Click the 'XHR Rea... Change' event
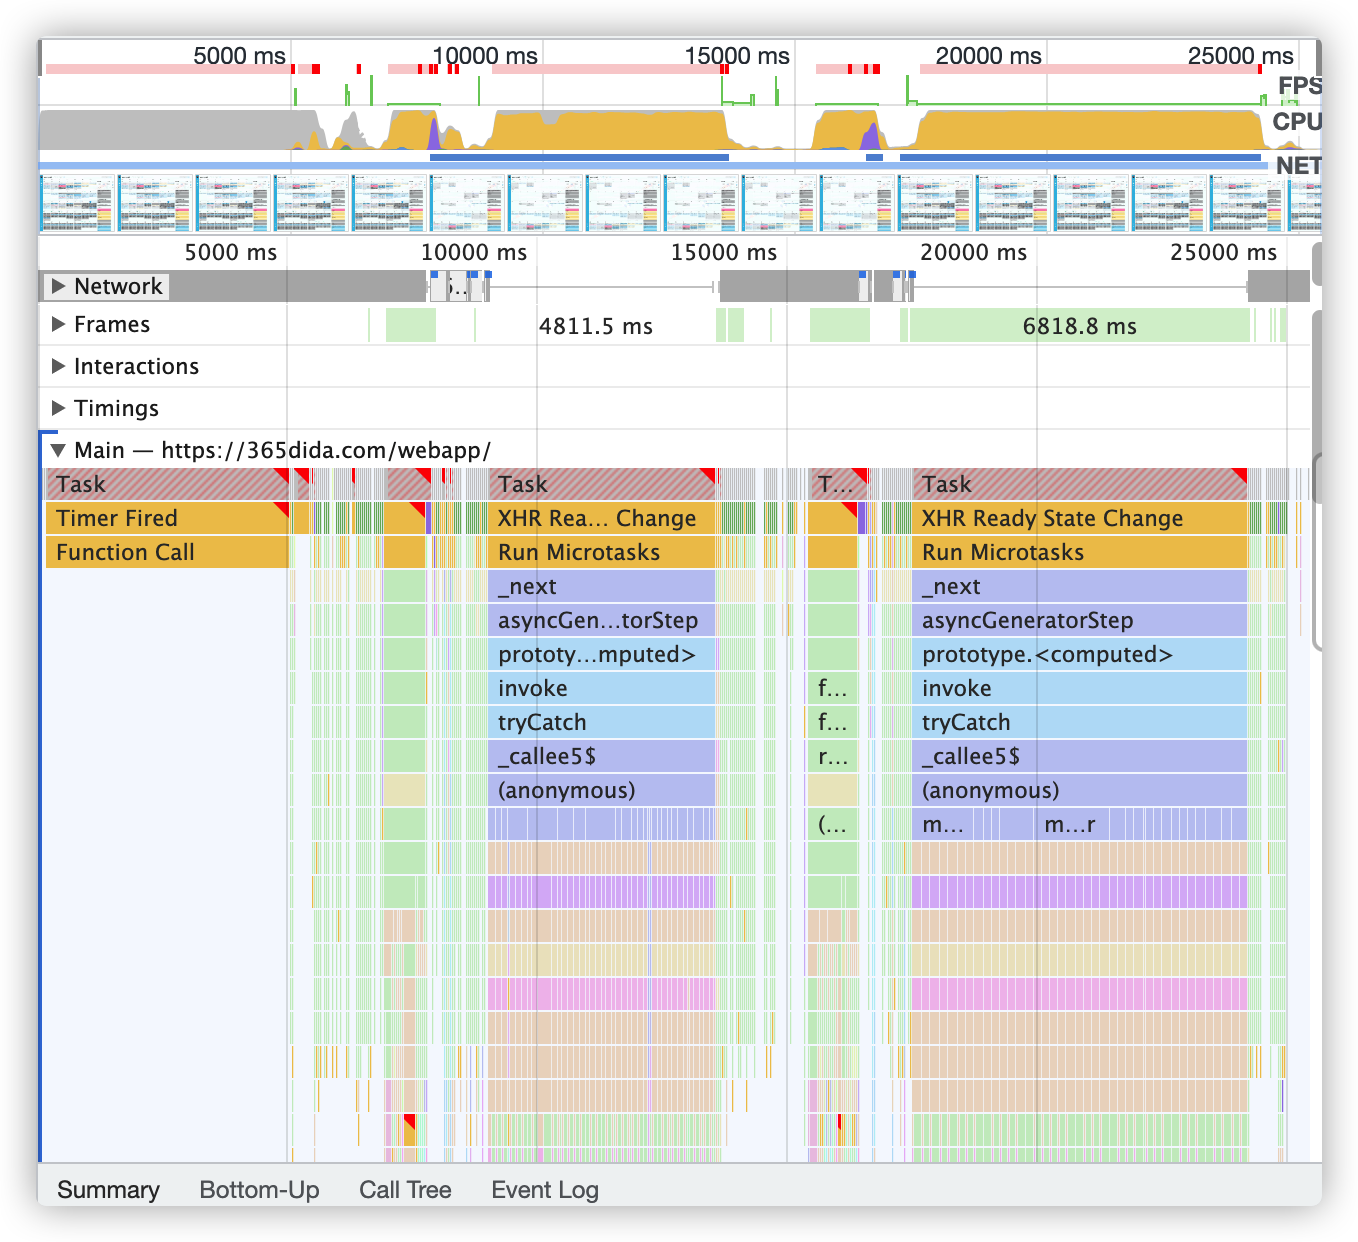 tap(603, 518)
